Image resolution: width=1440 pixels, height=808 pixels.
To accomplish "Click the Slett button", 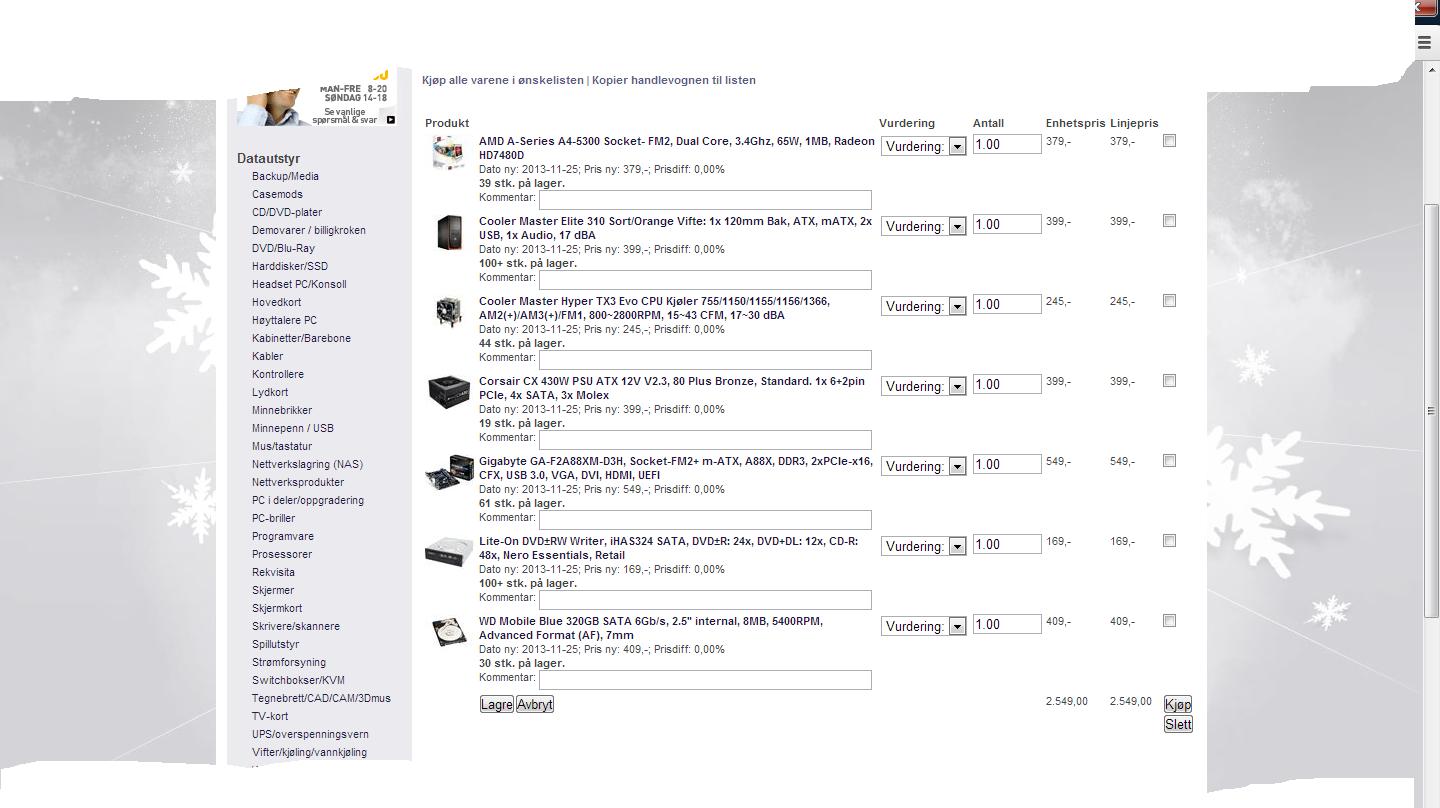I will tap(1178, 724).
